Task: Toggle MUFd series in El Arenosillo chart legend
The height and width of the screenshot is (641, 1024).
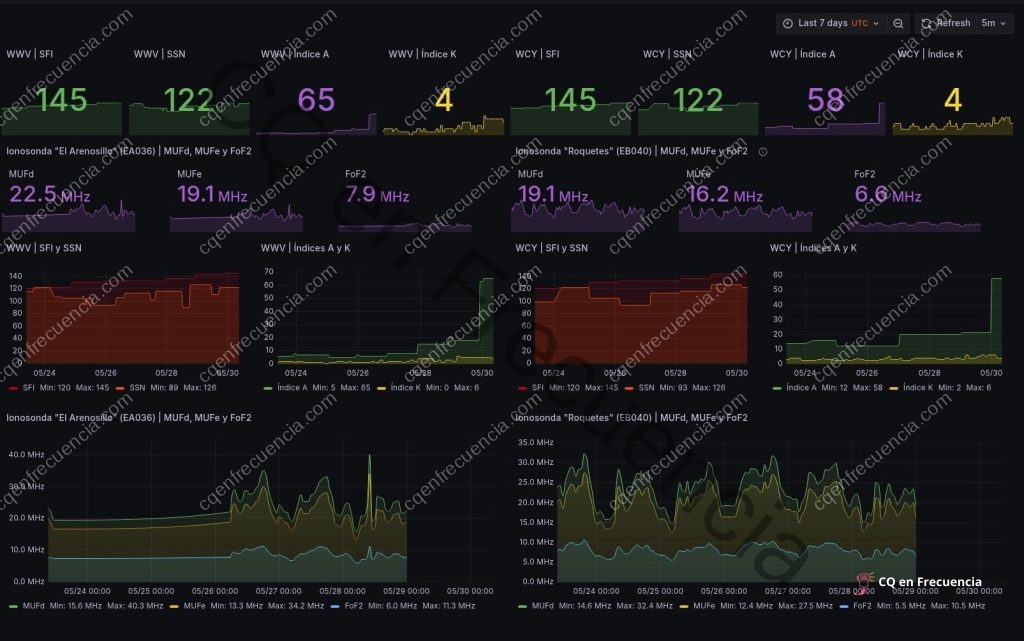Action: click(40, 605)
